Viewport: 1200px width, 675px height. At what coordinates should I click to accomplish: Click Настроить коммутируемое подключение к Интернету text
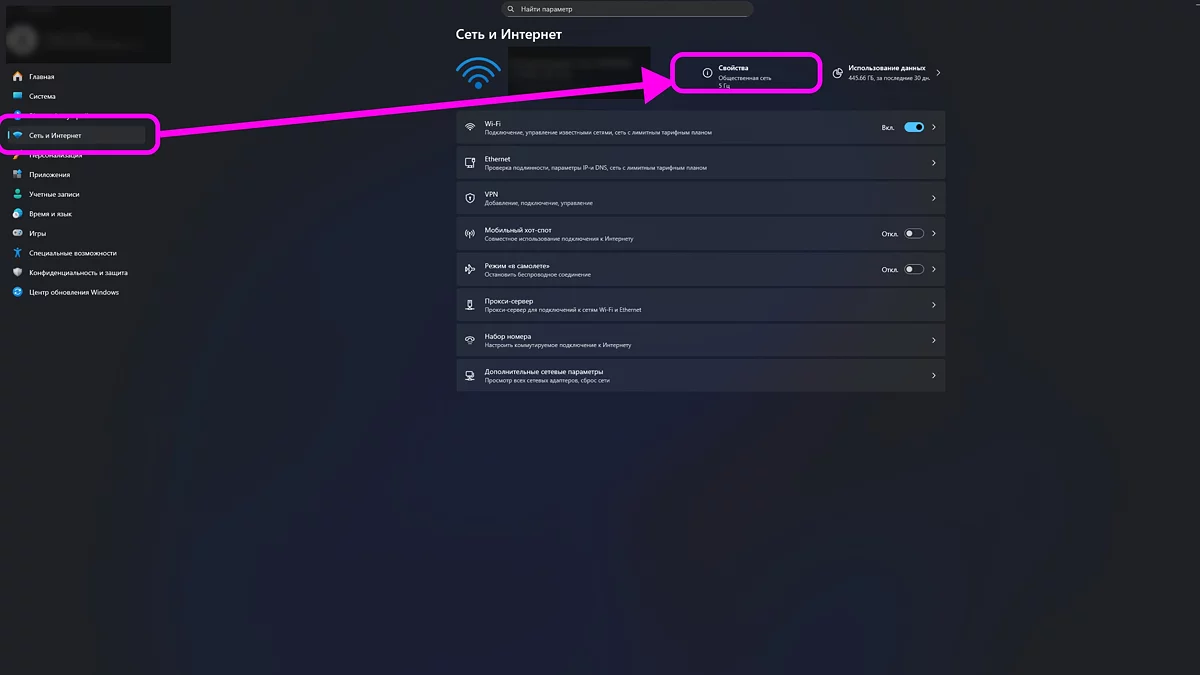pos(558,345)
